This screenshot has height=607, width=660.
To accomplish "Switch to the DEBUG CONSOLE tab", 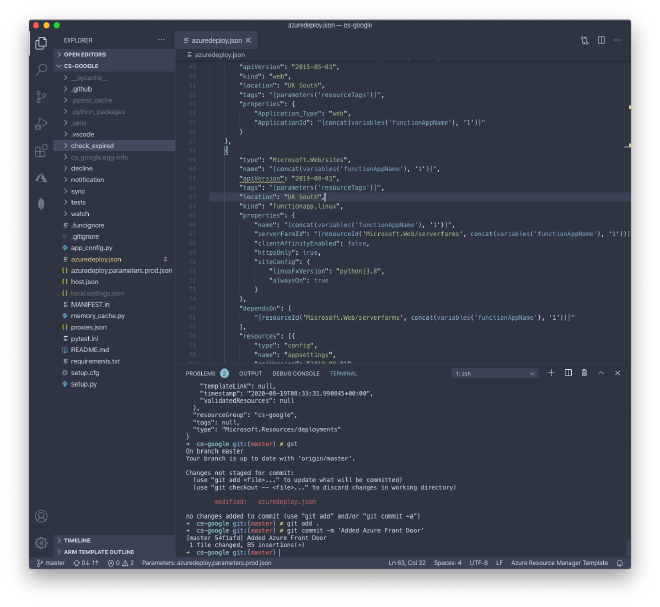I will pyautogui.click(x=296, y=373).
